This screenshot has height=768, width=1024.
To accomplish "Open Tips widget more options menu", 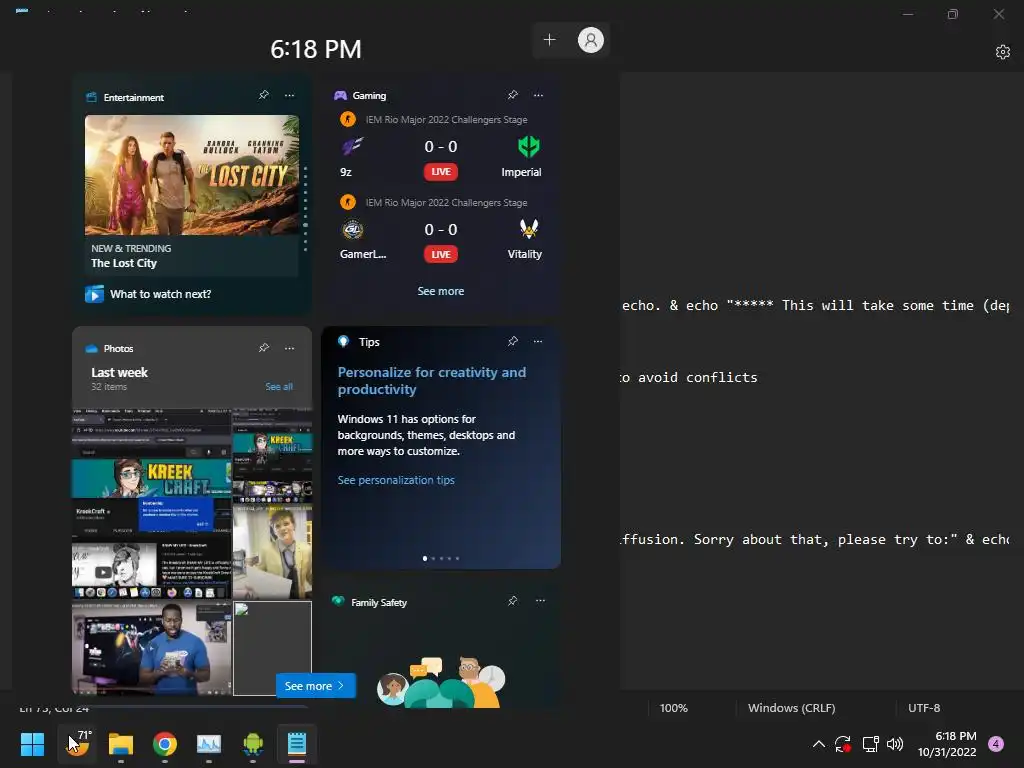I will [x=538, y=341].
